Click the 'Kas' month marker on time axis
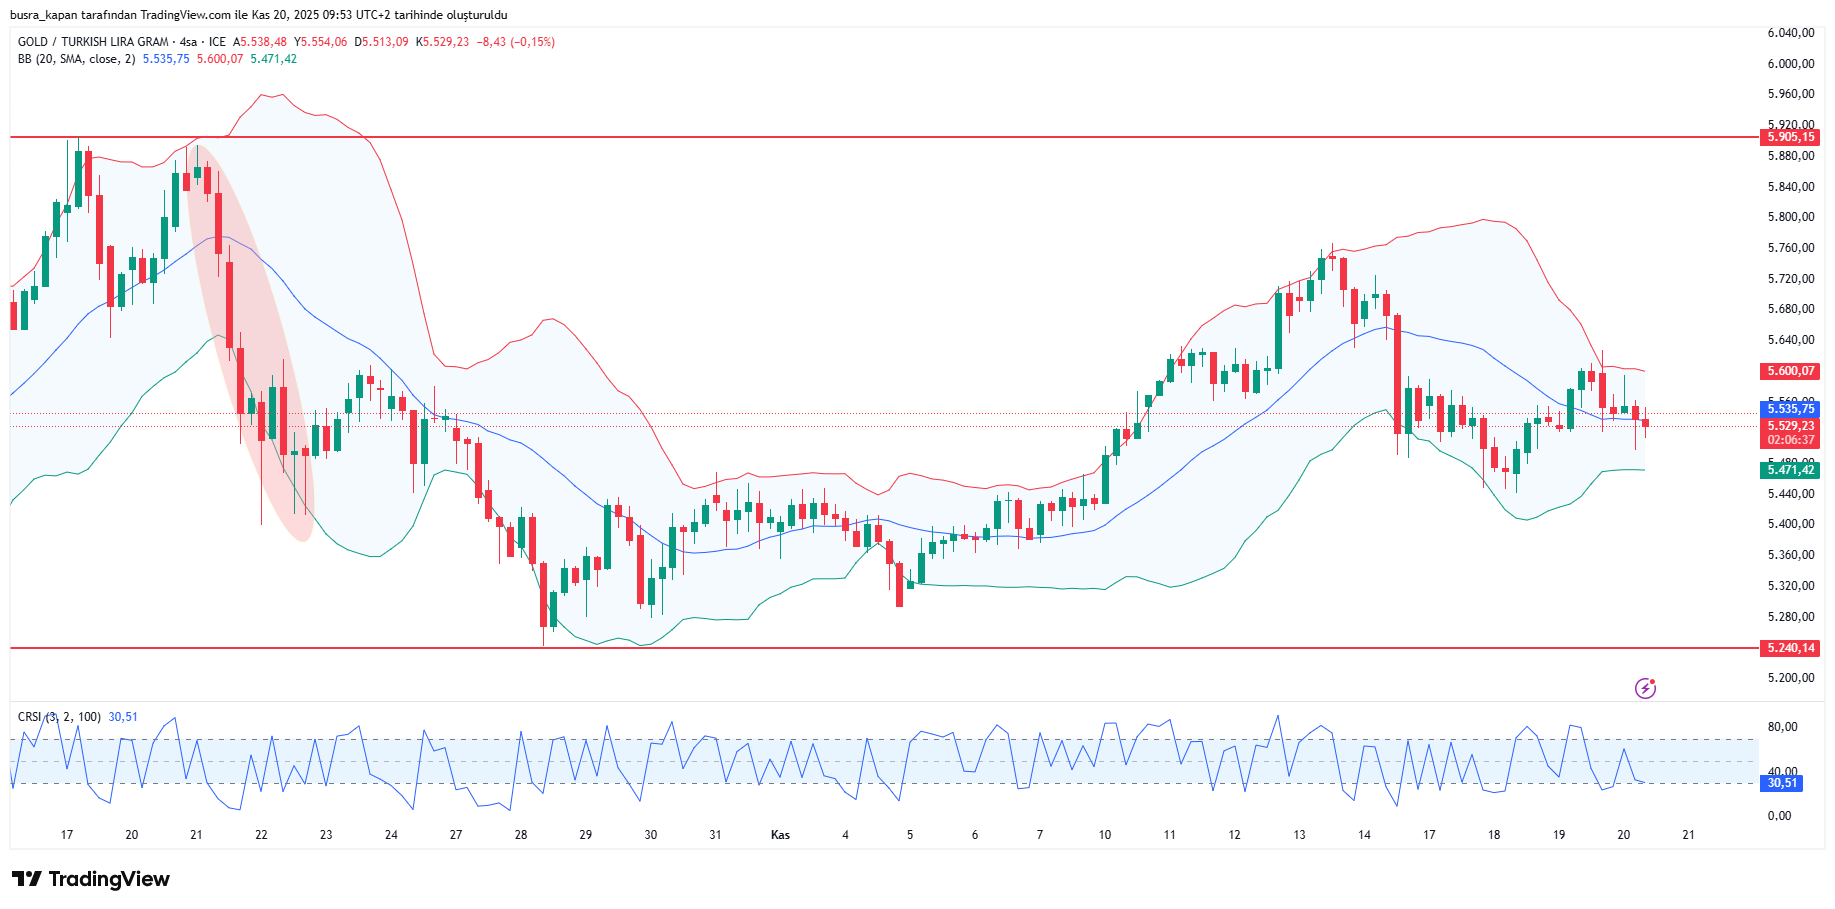The width and height of the screenshot is (1835, 909). [x=780, y=835]
